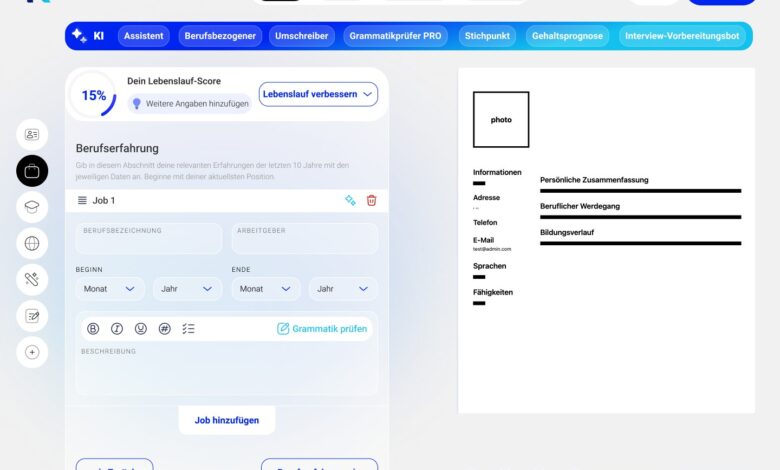
Task: Open the languages globe section
Action: [32, 243]
